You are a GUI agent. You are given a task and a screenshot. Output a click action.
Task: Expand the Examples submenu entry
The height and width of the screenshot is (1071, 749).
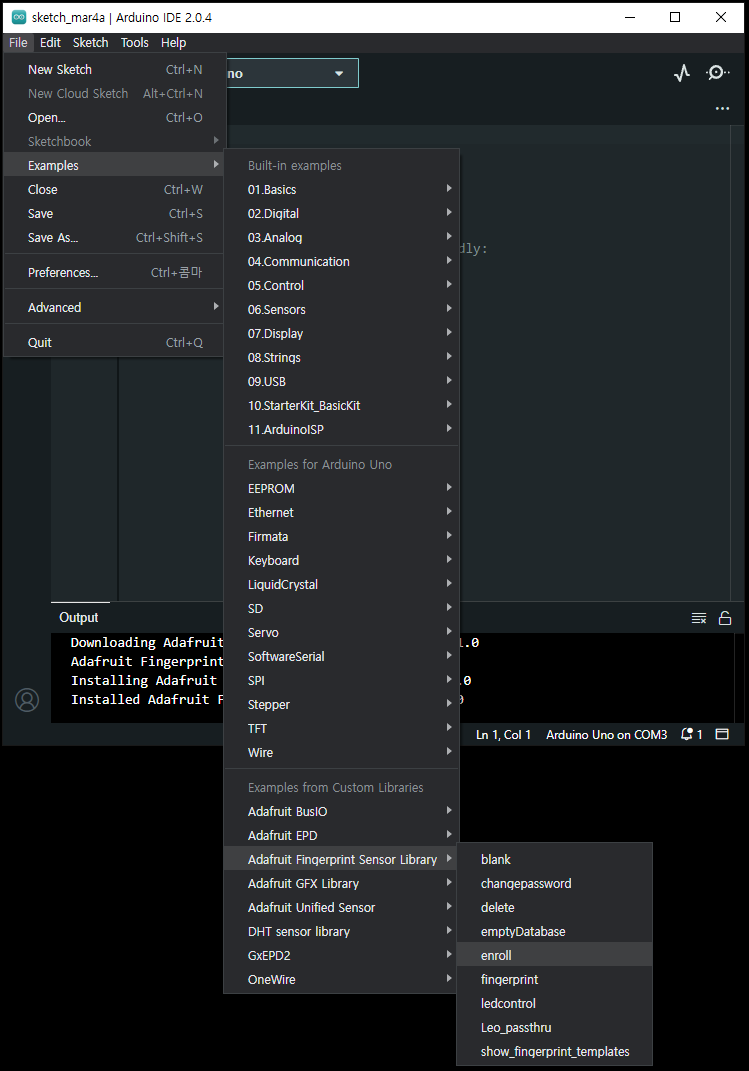114,165
